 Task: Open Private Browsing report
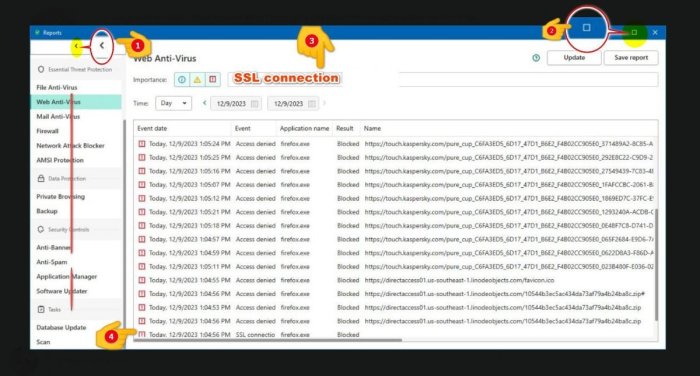click(x=60, y=196)
